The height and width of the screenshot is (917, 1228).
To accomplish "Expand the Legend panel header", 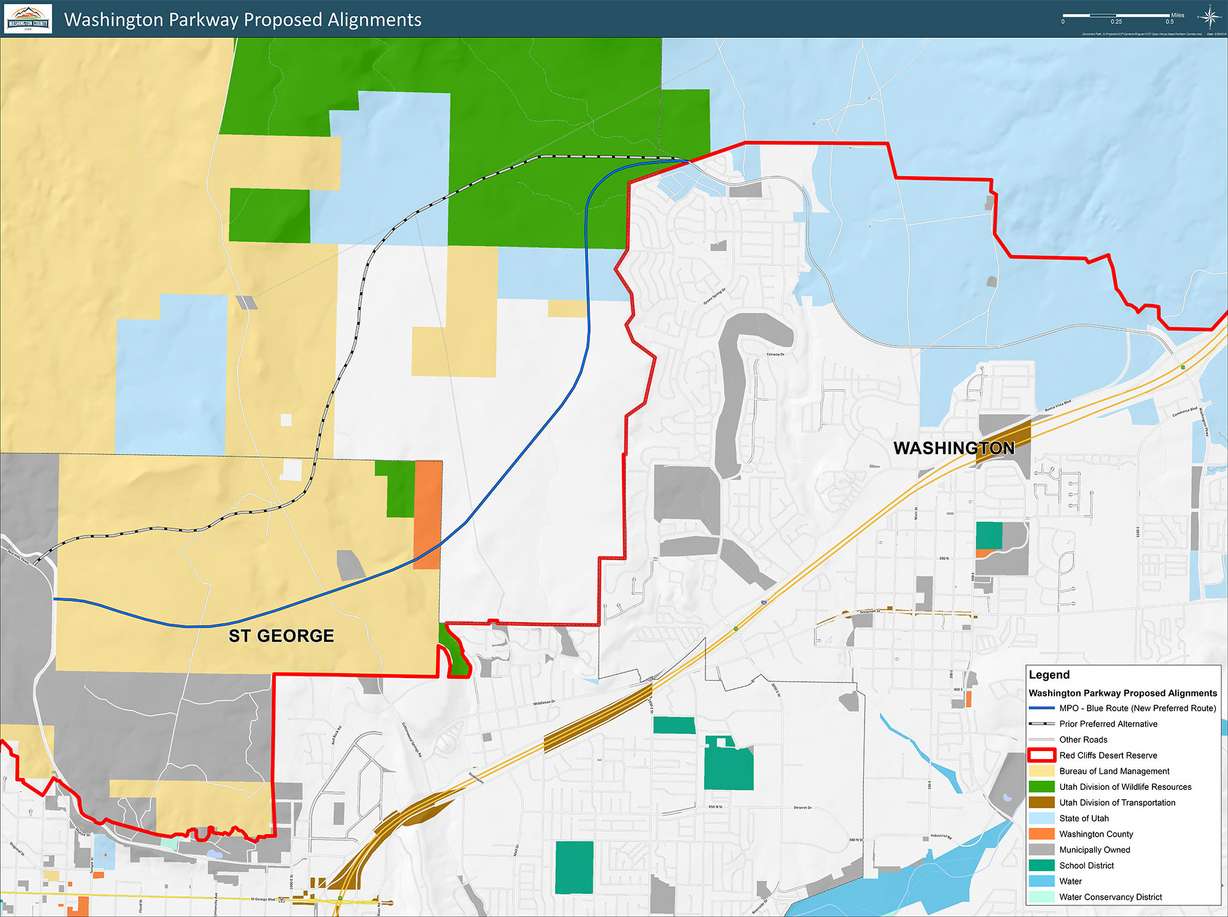I will [1051, 674].
